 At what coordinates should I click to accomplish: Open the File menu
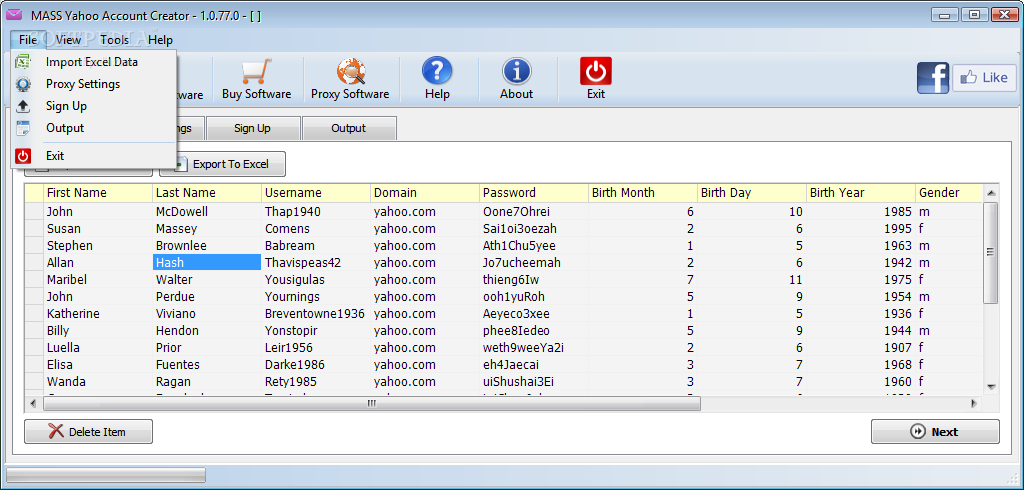point(27,40)
